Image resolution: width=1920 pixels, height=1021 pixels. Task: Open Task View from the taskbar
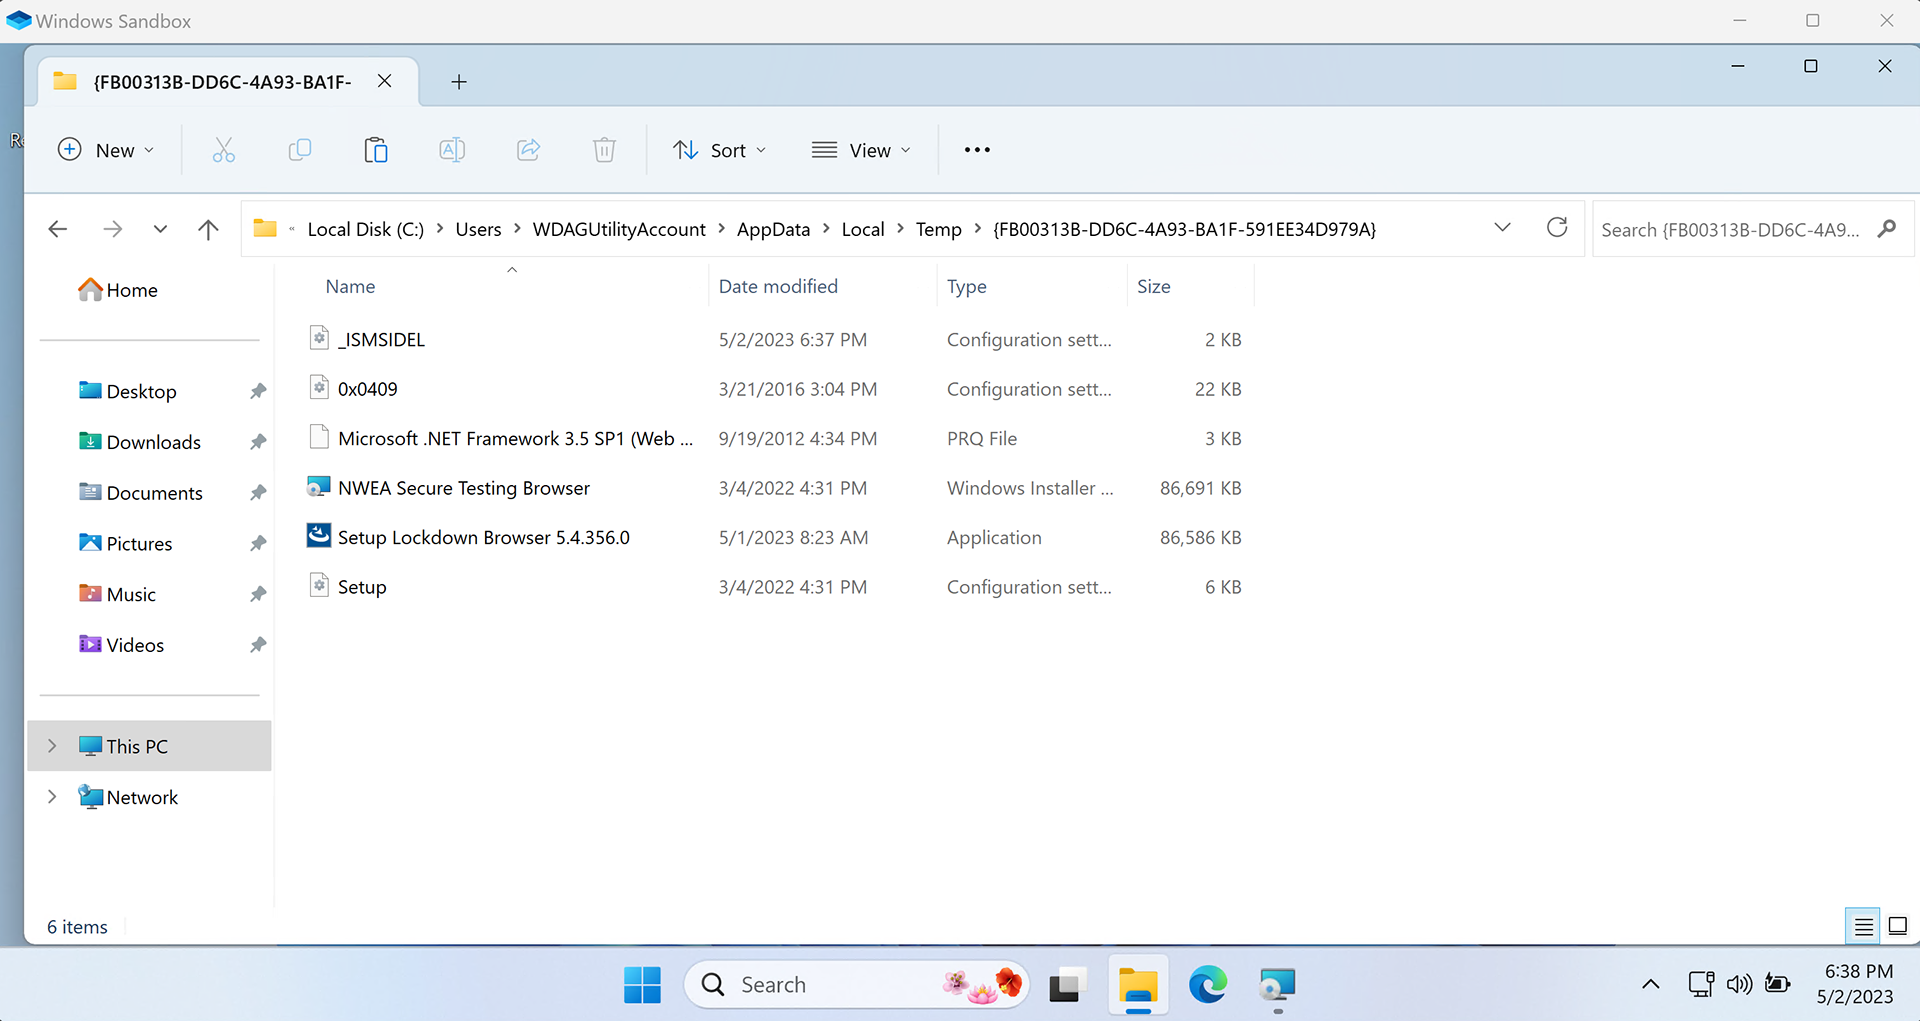click(1068, 985)
